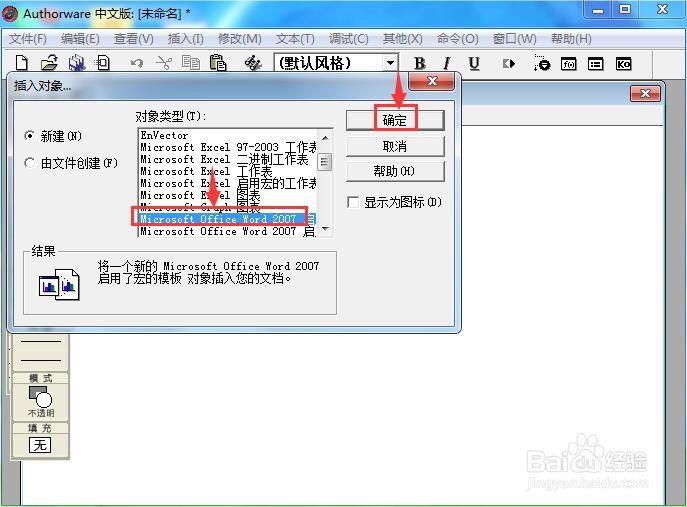The image size is (687, 507).
Task: Click the Open file icon in toolbar
Action: click(49, 63)
